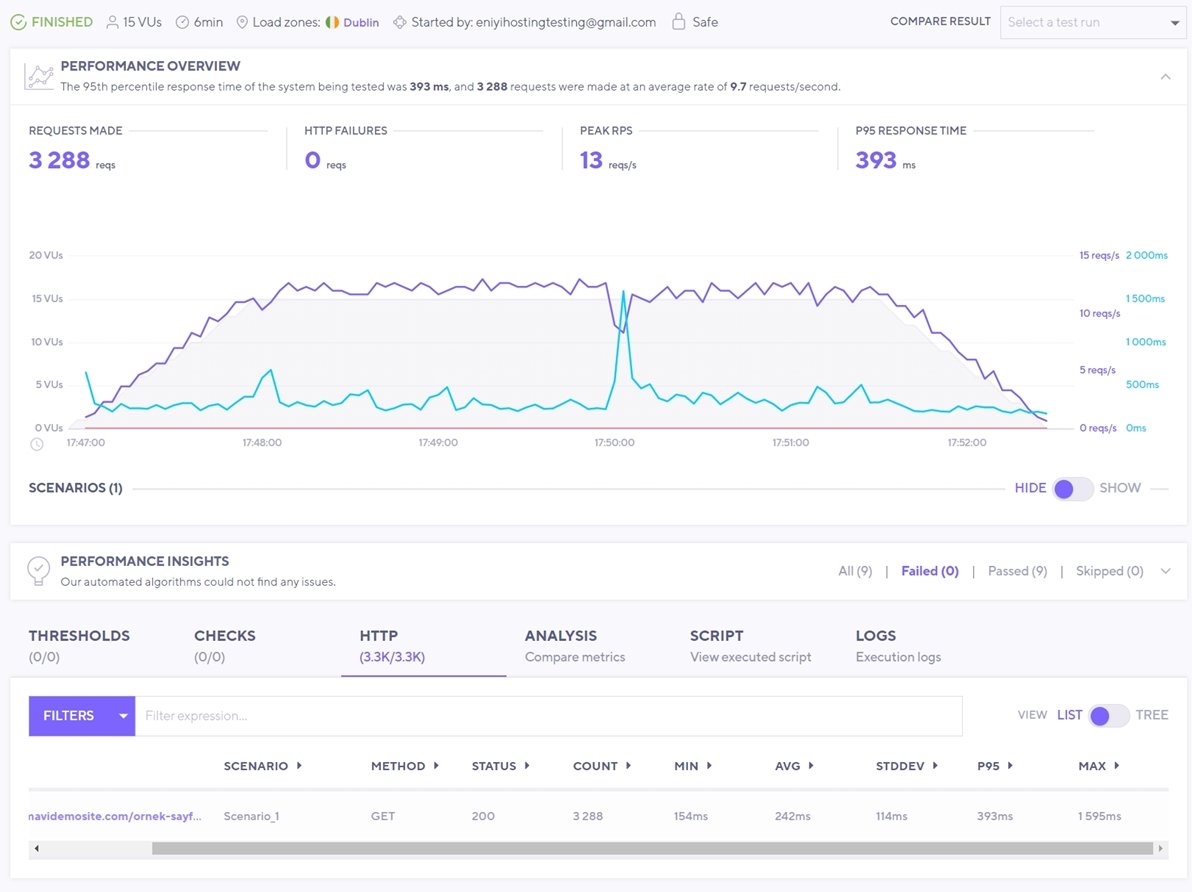Open the navidemosite.com URL row link

(x=115, y=816)
